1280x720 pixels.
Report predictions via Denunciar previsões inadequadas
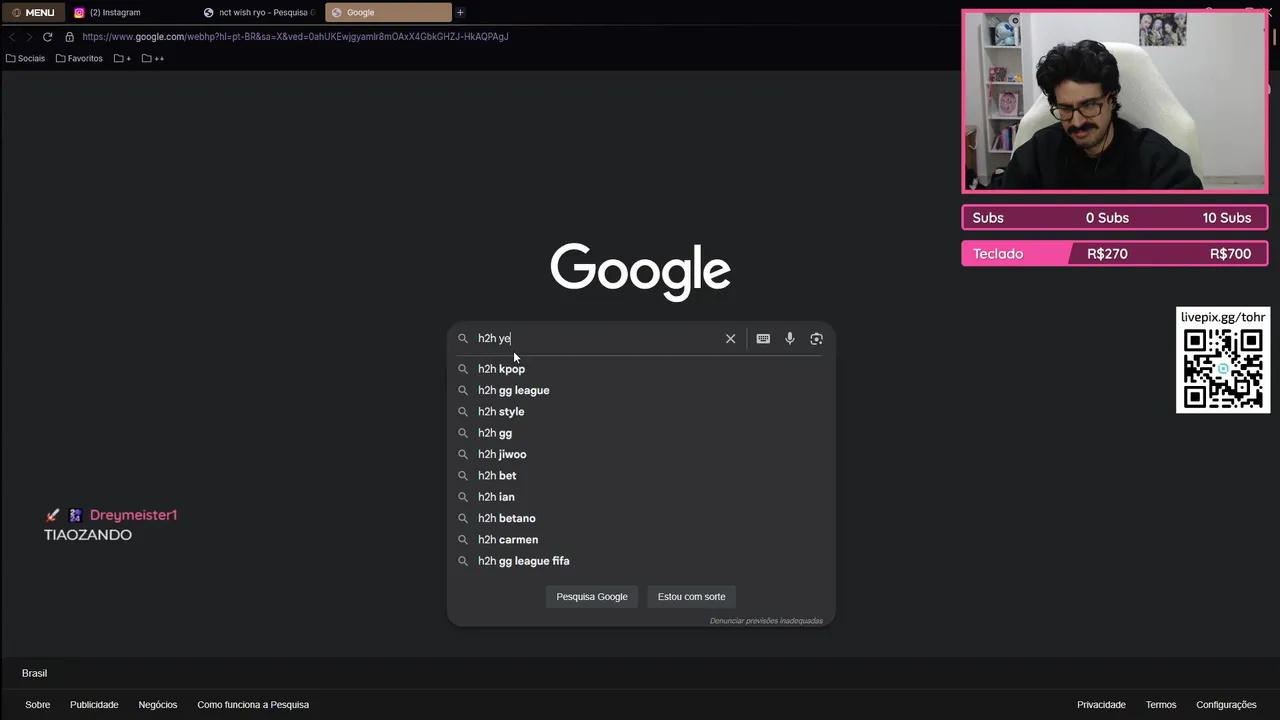[766, 621]
